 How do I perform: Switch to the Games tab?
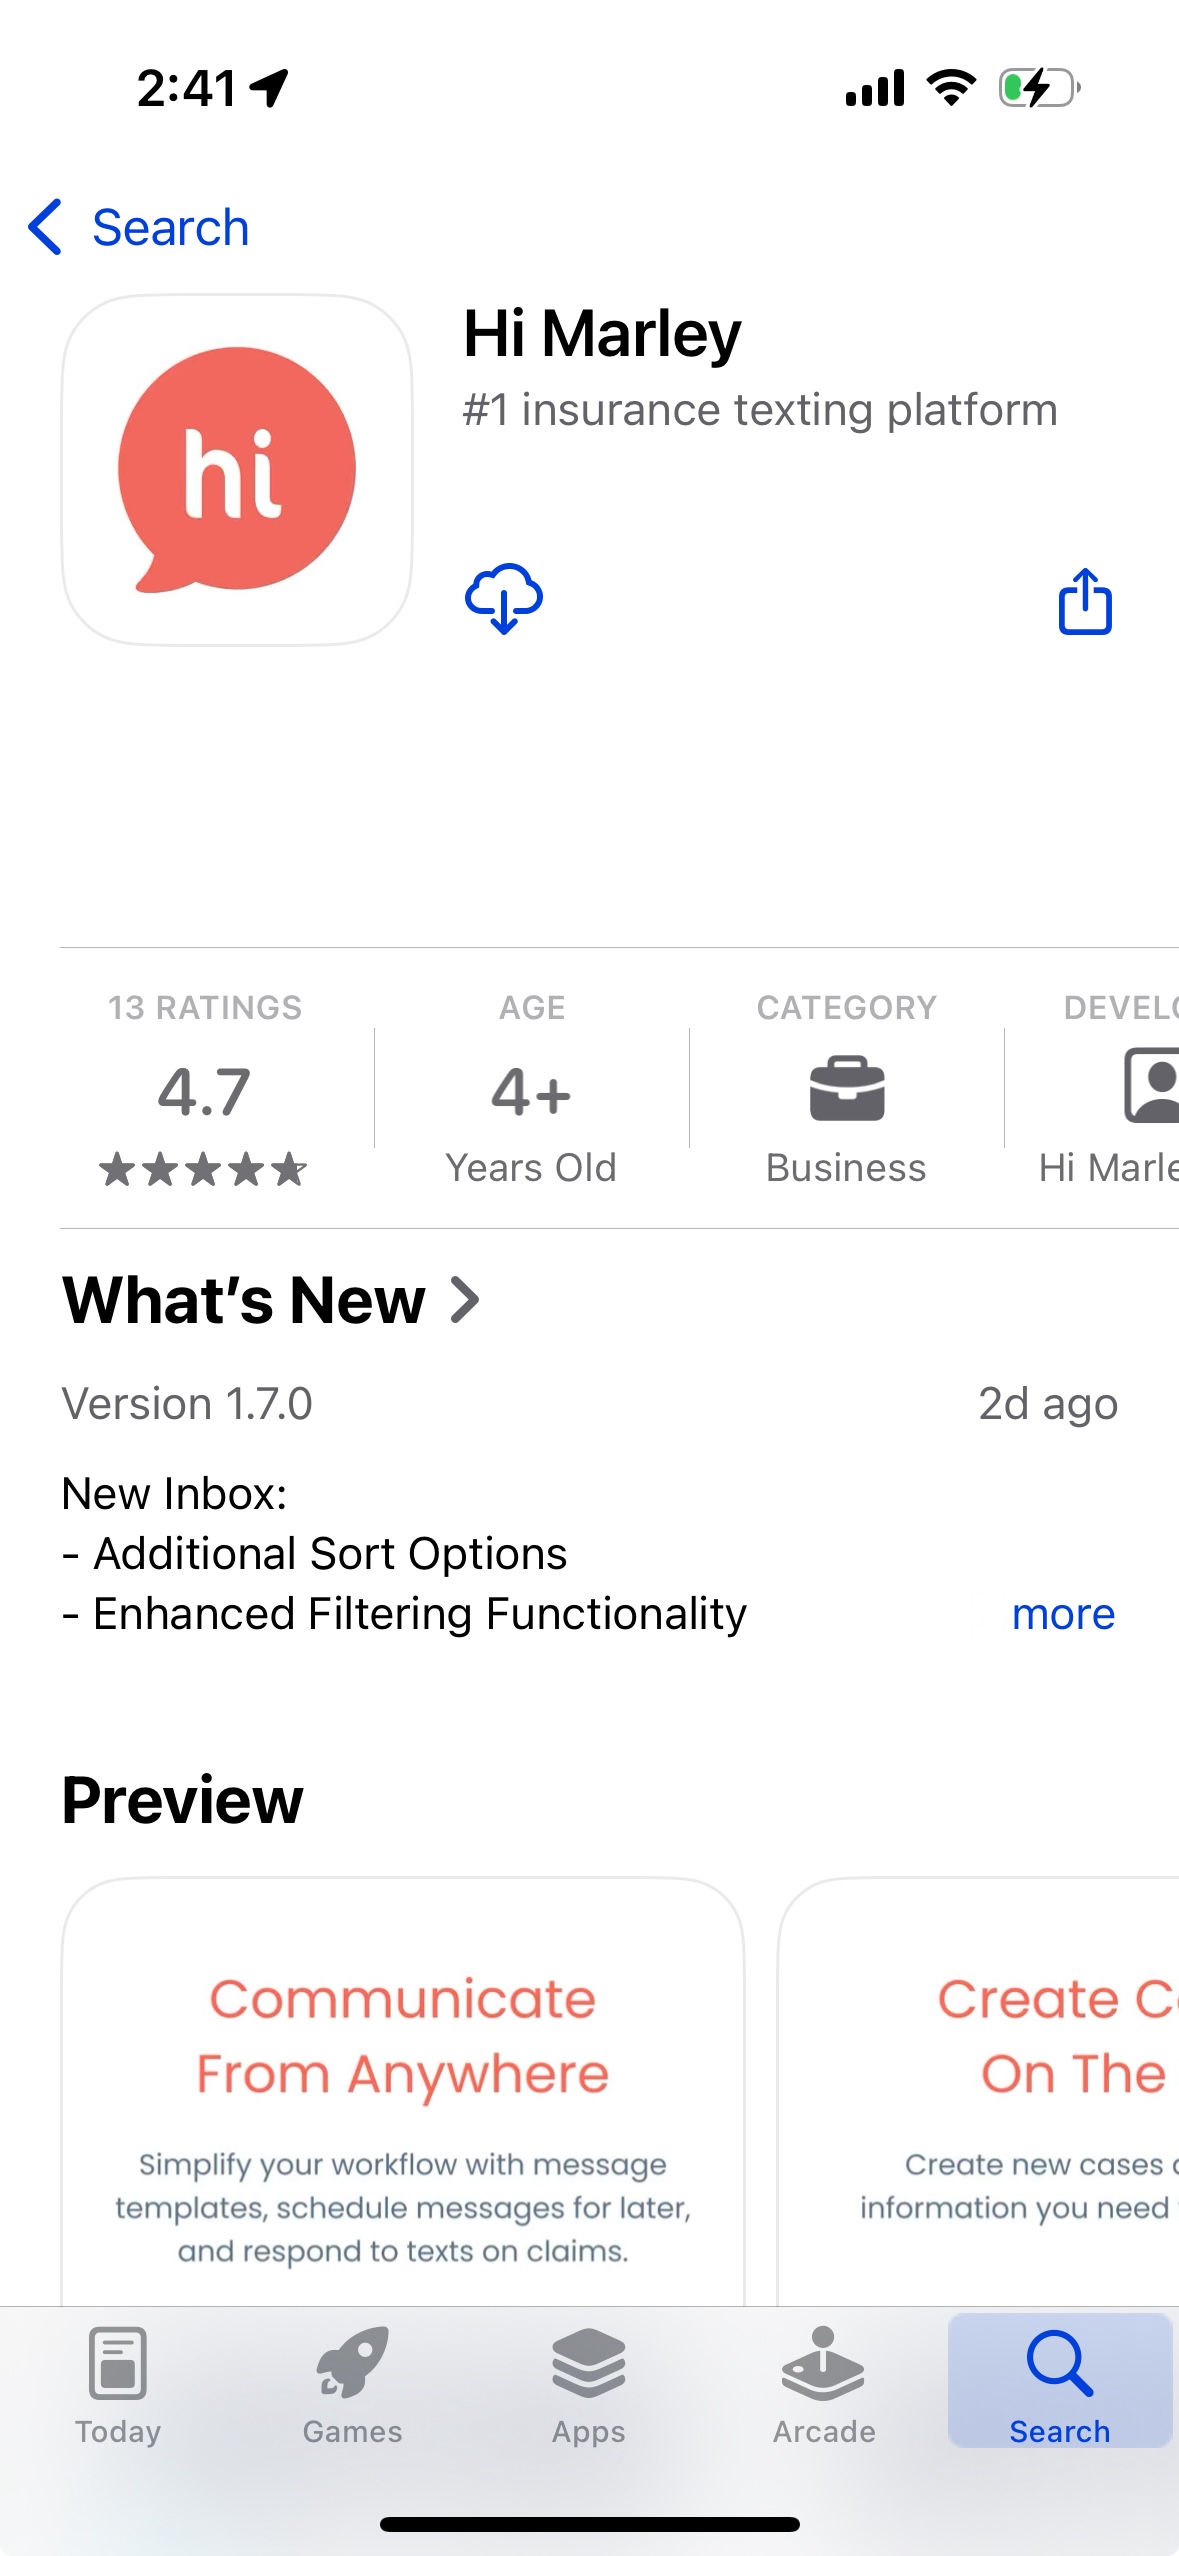(353, 2383)
